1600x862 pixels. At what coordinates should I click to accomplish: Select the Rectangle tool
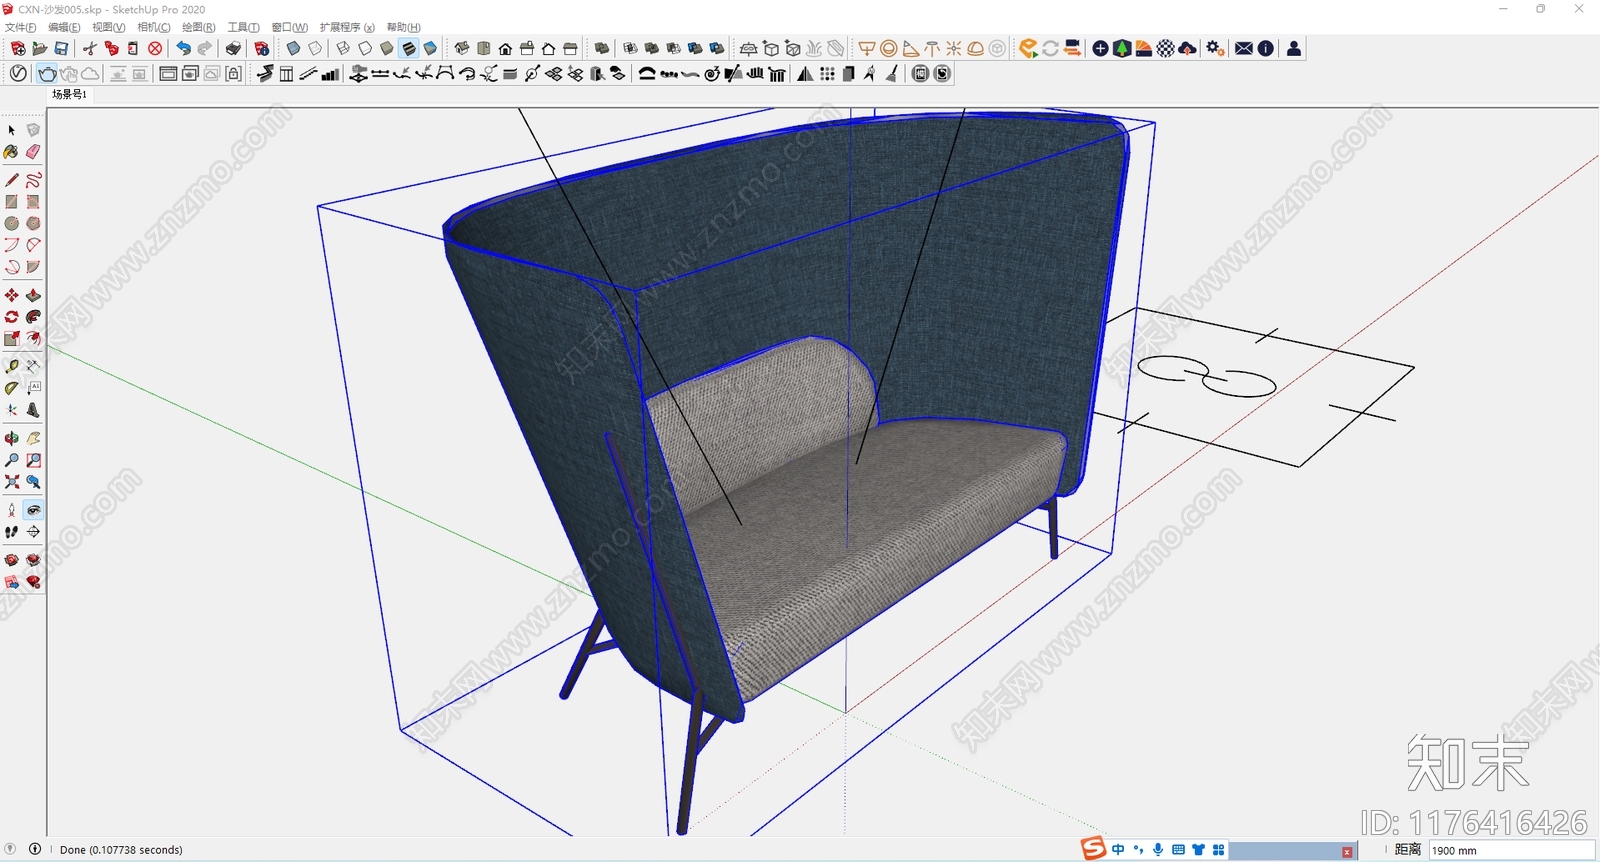(x=11, y=202)
